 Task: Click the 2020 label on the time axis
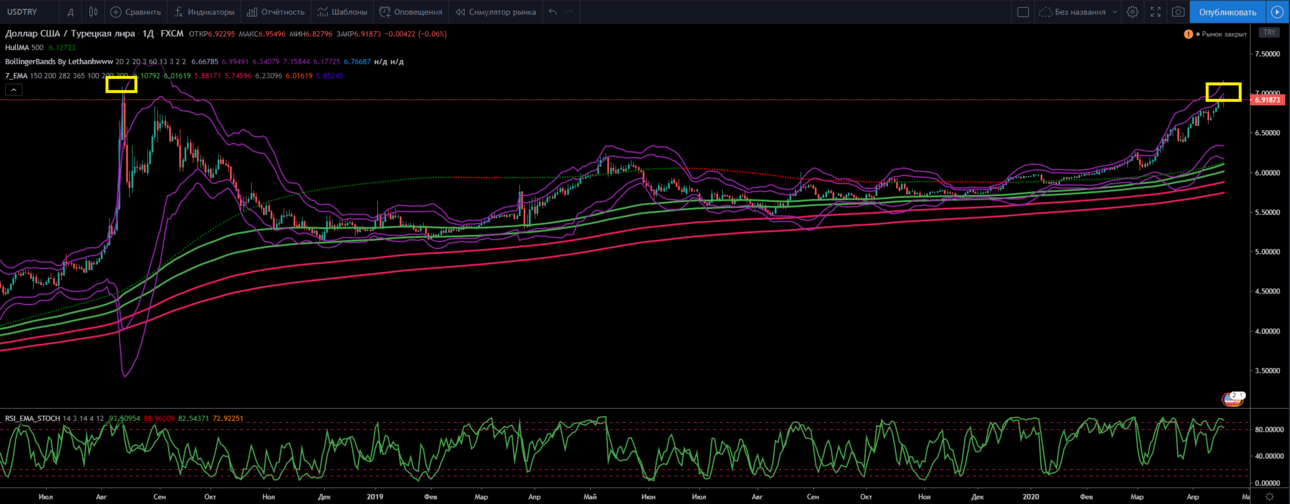(1030, 495)
